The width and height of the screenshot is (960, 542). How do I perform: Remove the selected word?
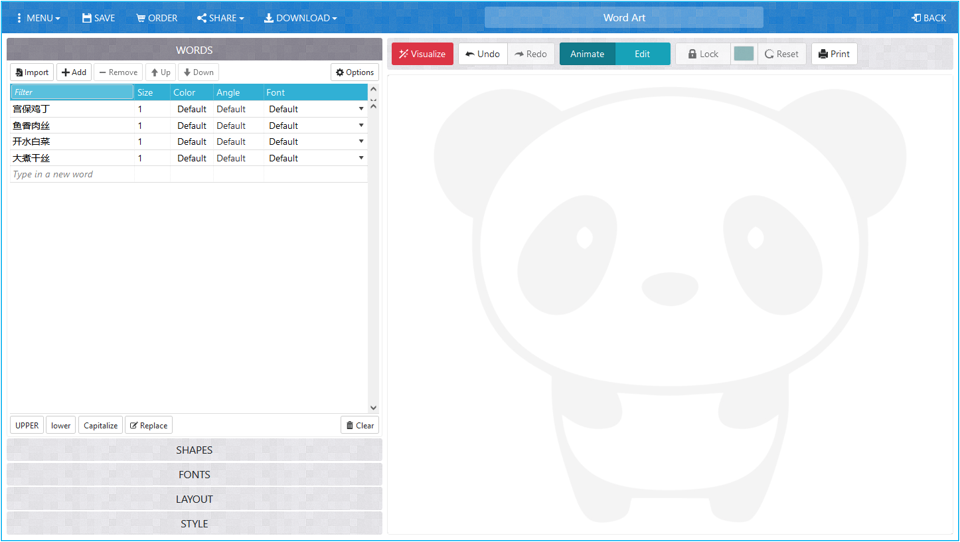point(119,72)
